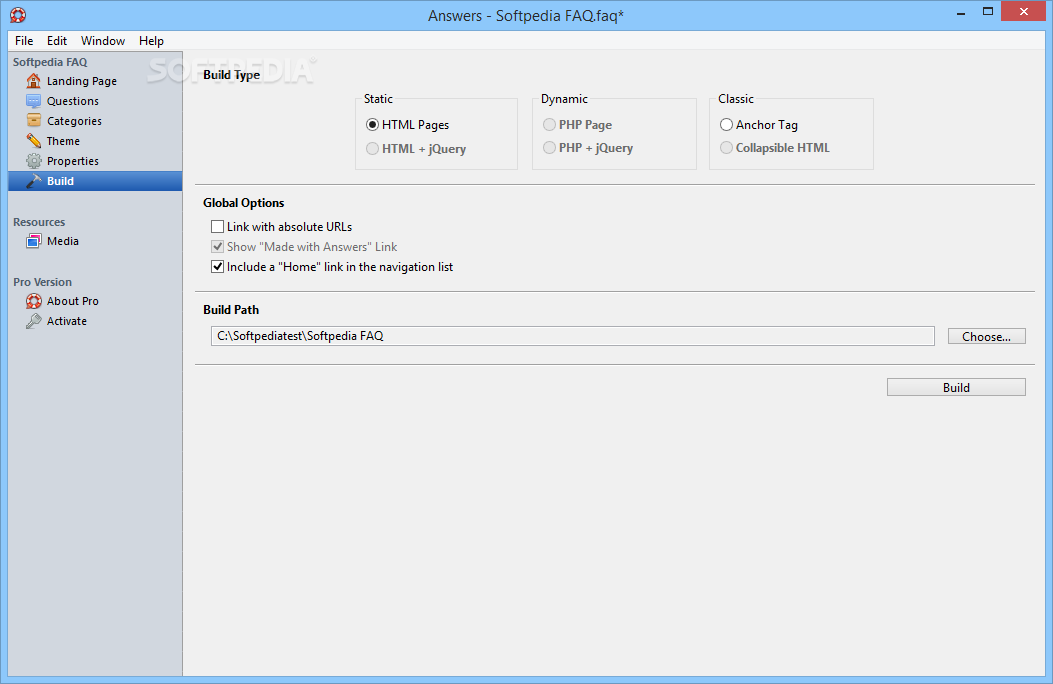Select the HTML Pages radio button

pyautogui.click(x=372, y=125)
